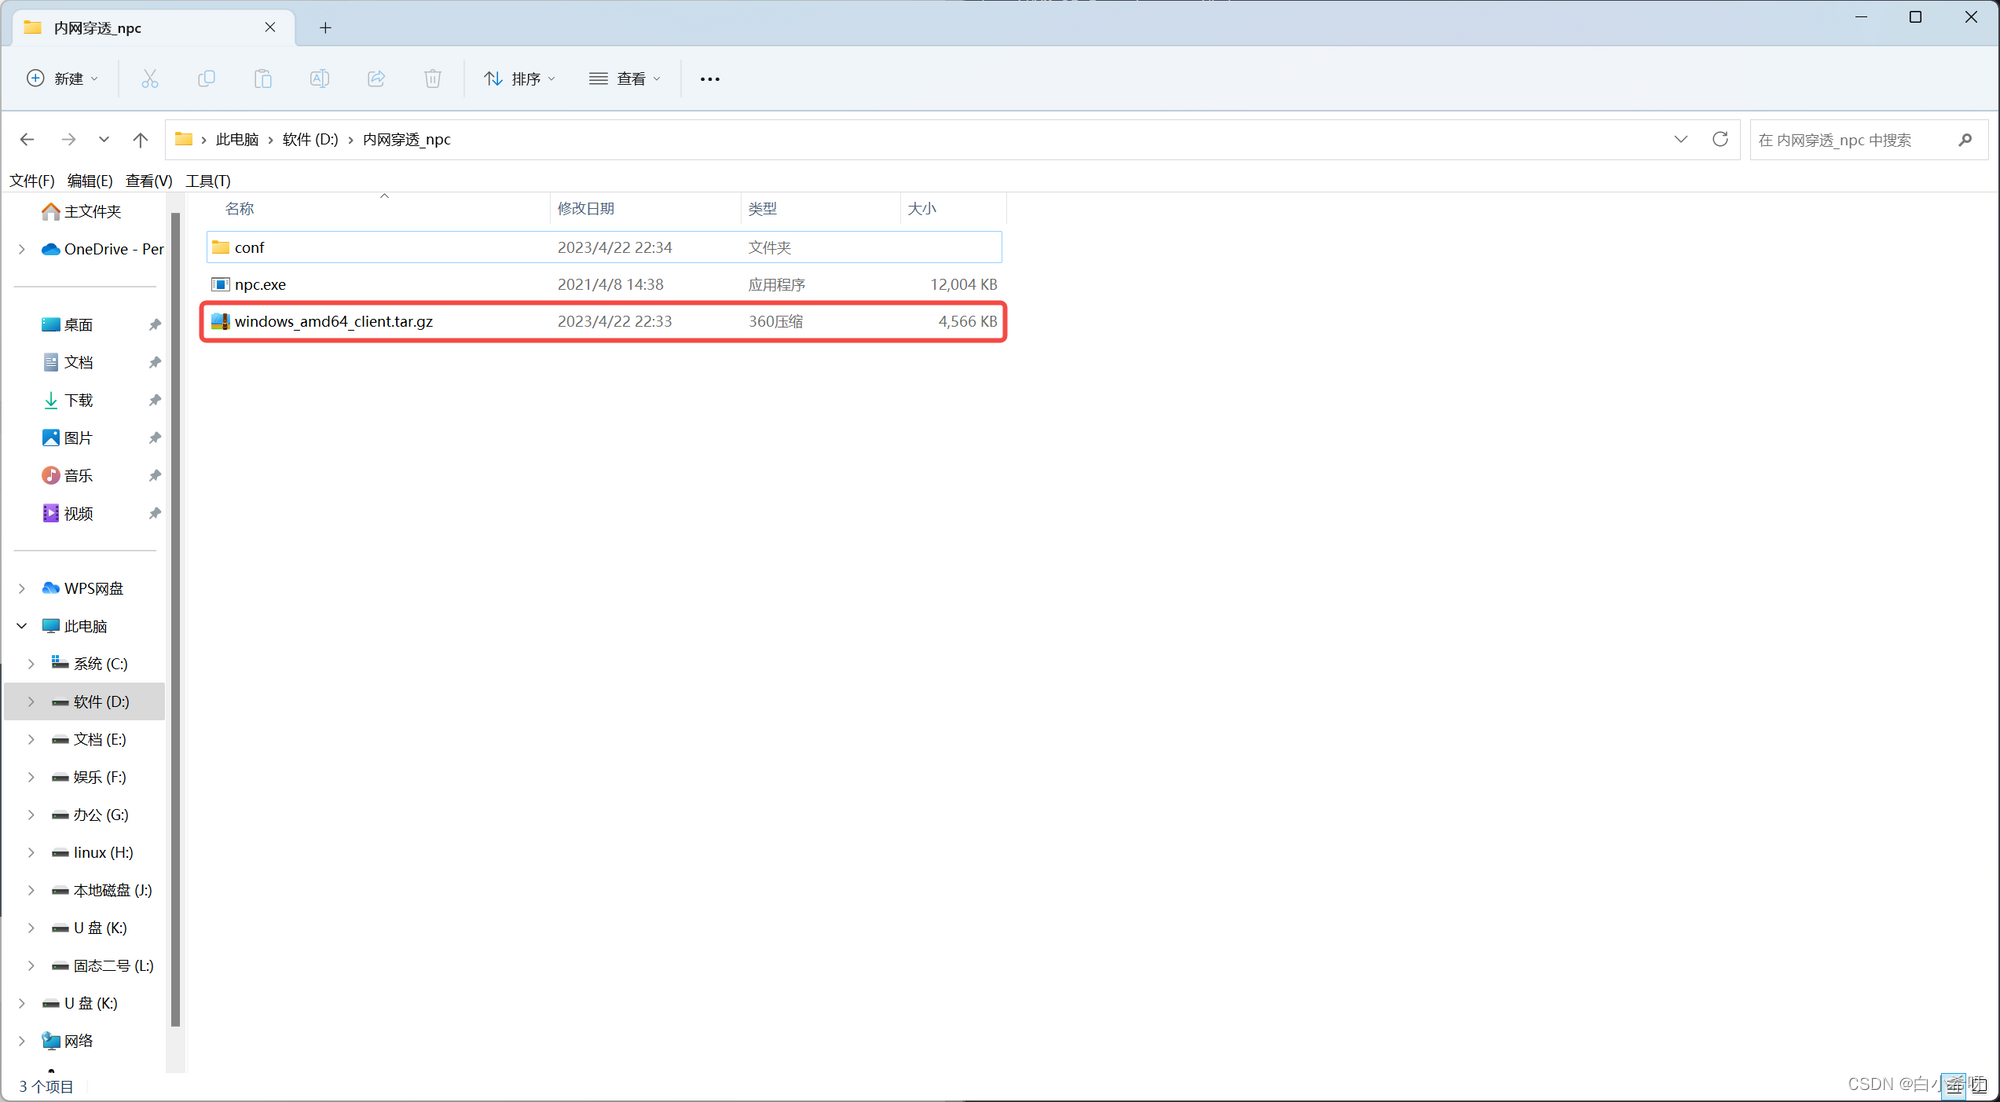Select the windows_amd64_client.tar.gz archive icon
Image resolution: width=2000 pixels, height=1102 pixels.
[221, 321]
